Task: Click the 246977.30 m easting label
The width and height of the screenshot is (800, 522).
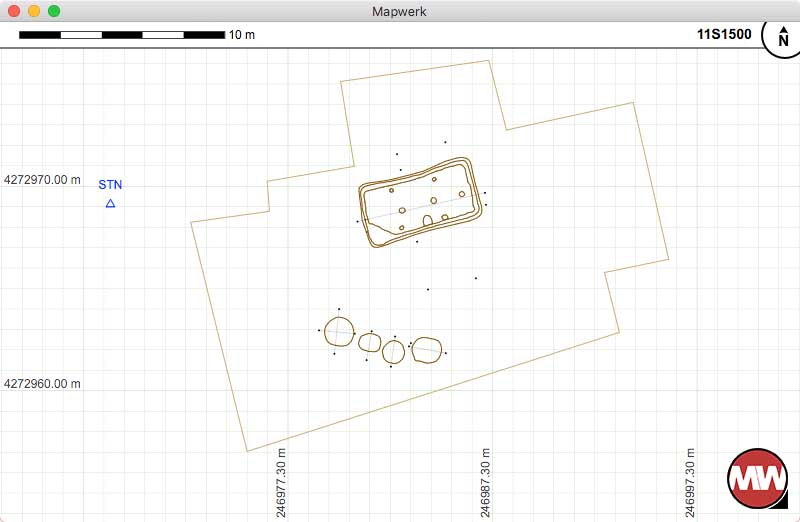Action: coord(281,483)
